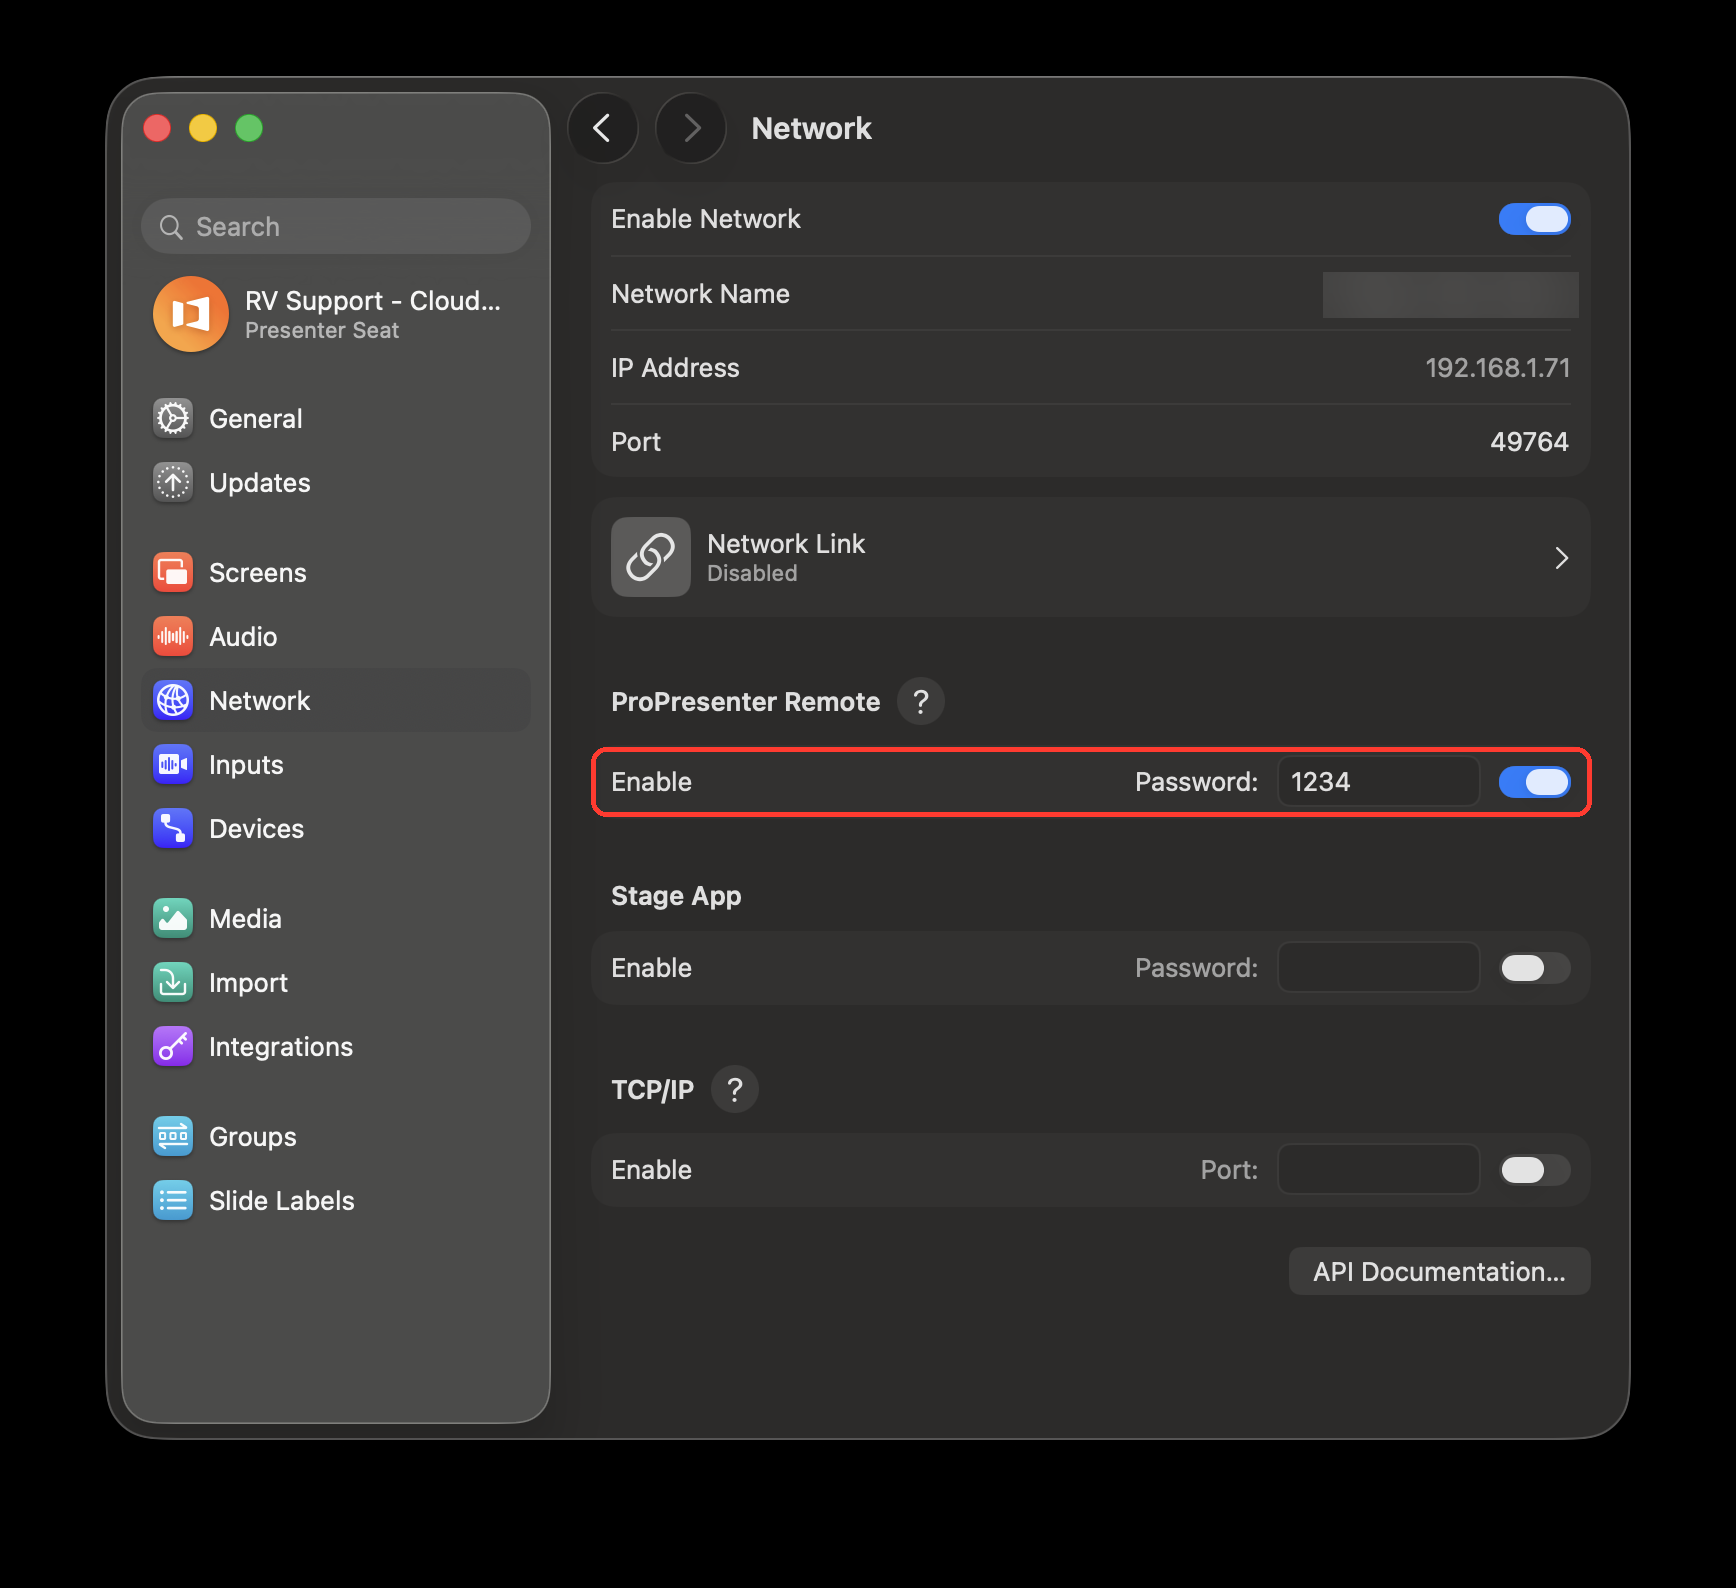Viewport: 1736px width, 1588px height.
Task: Enable the Stage App toggle
Action: 1534,968
